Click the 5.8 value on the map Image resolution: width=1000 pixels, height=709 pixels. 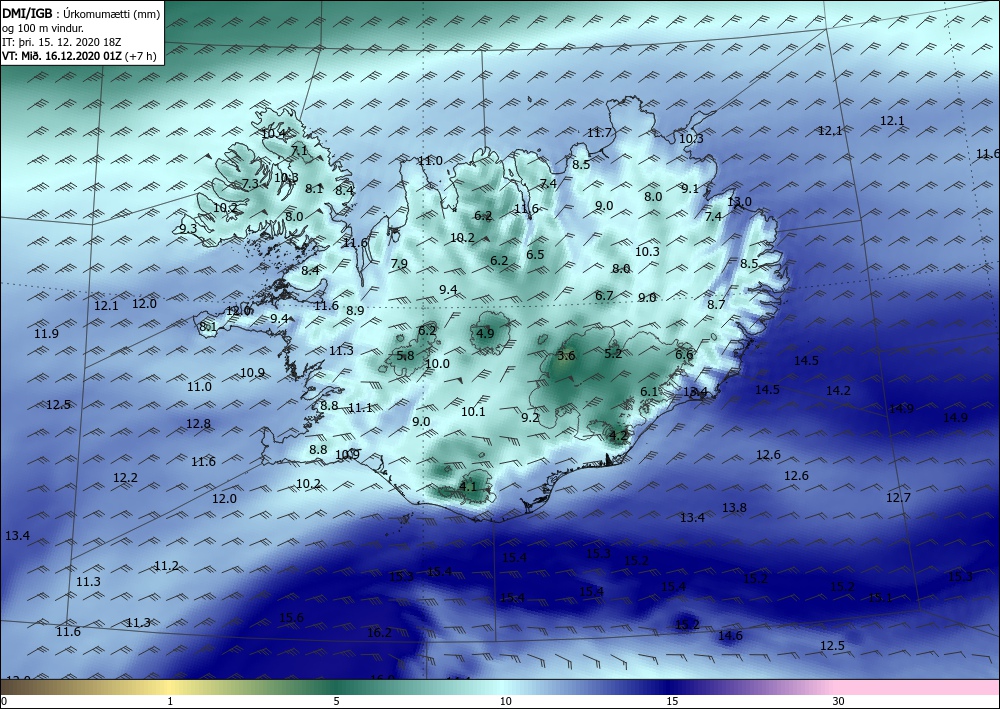click(406, 356)
